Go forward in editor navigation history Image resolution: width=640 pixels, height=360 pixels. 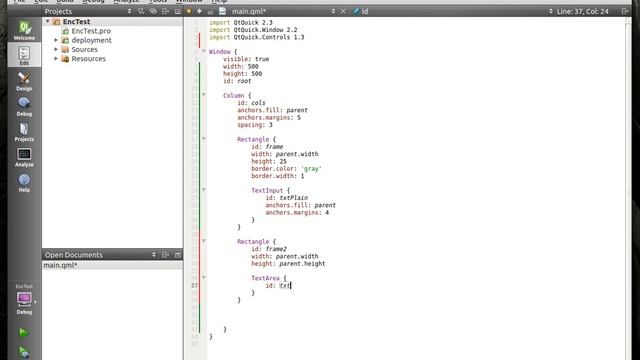(x=199, y=11)
